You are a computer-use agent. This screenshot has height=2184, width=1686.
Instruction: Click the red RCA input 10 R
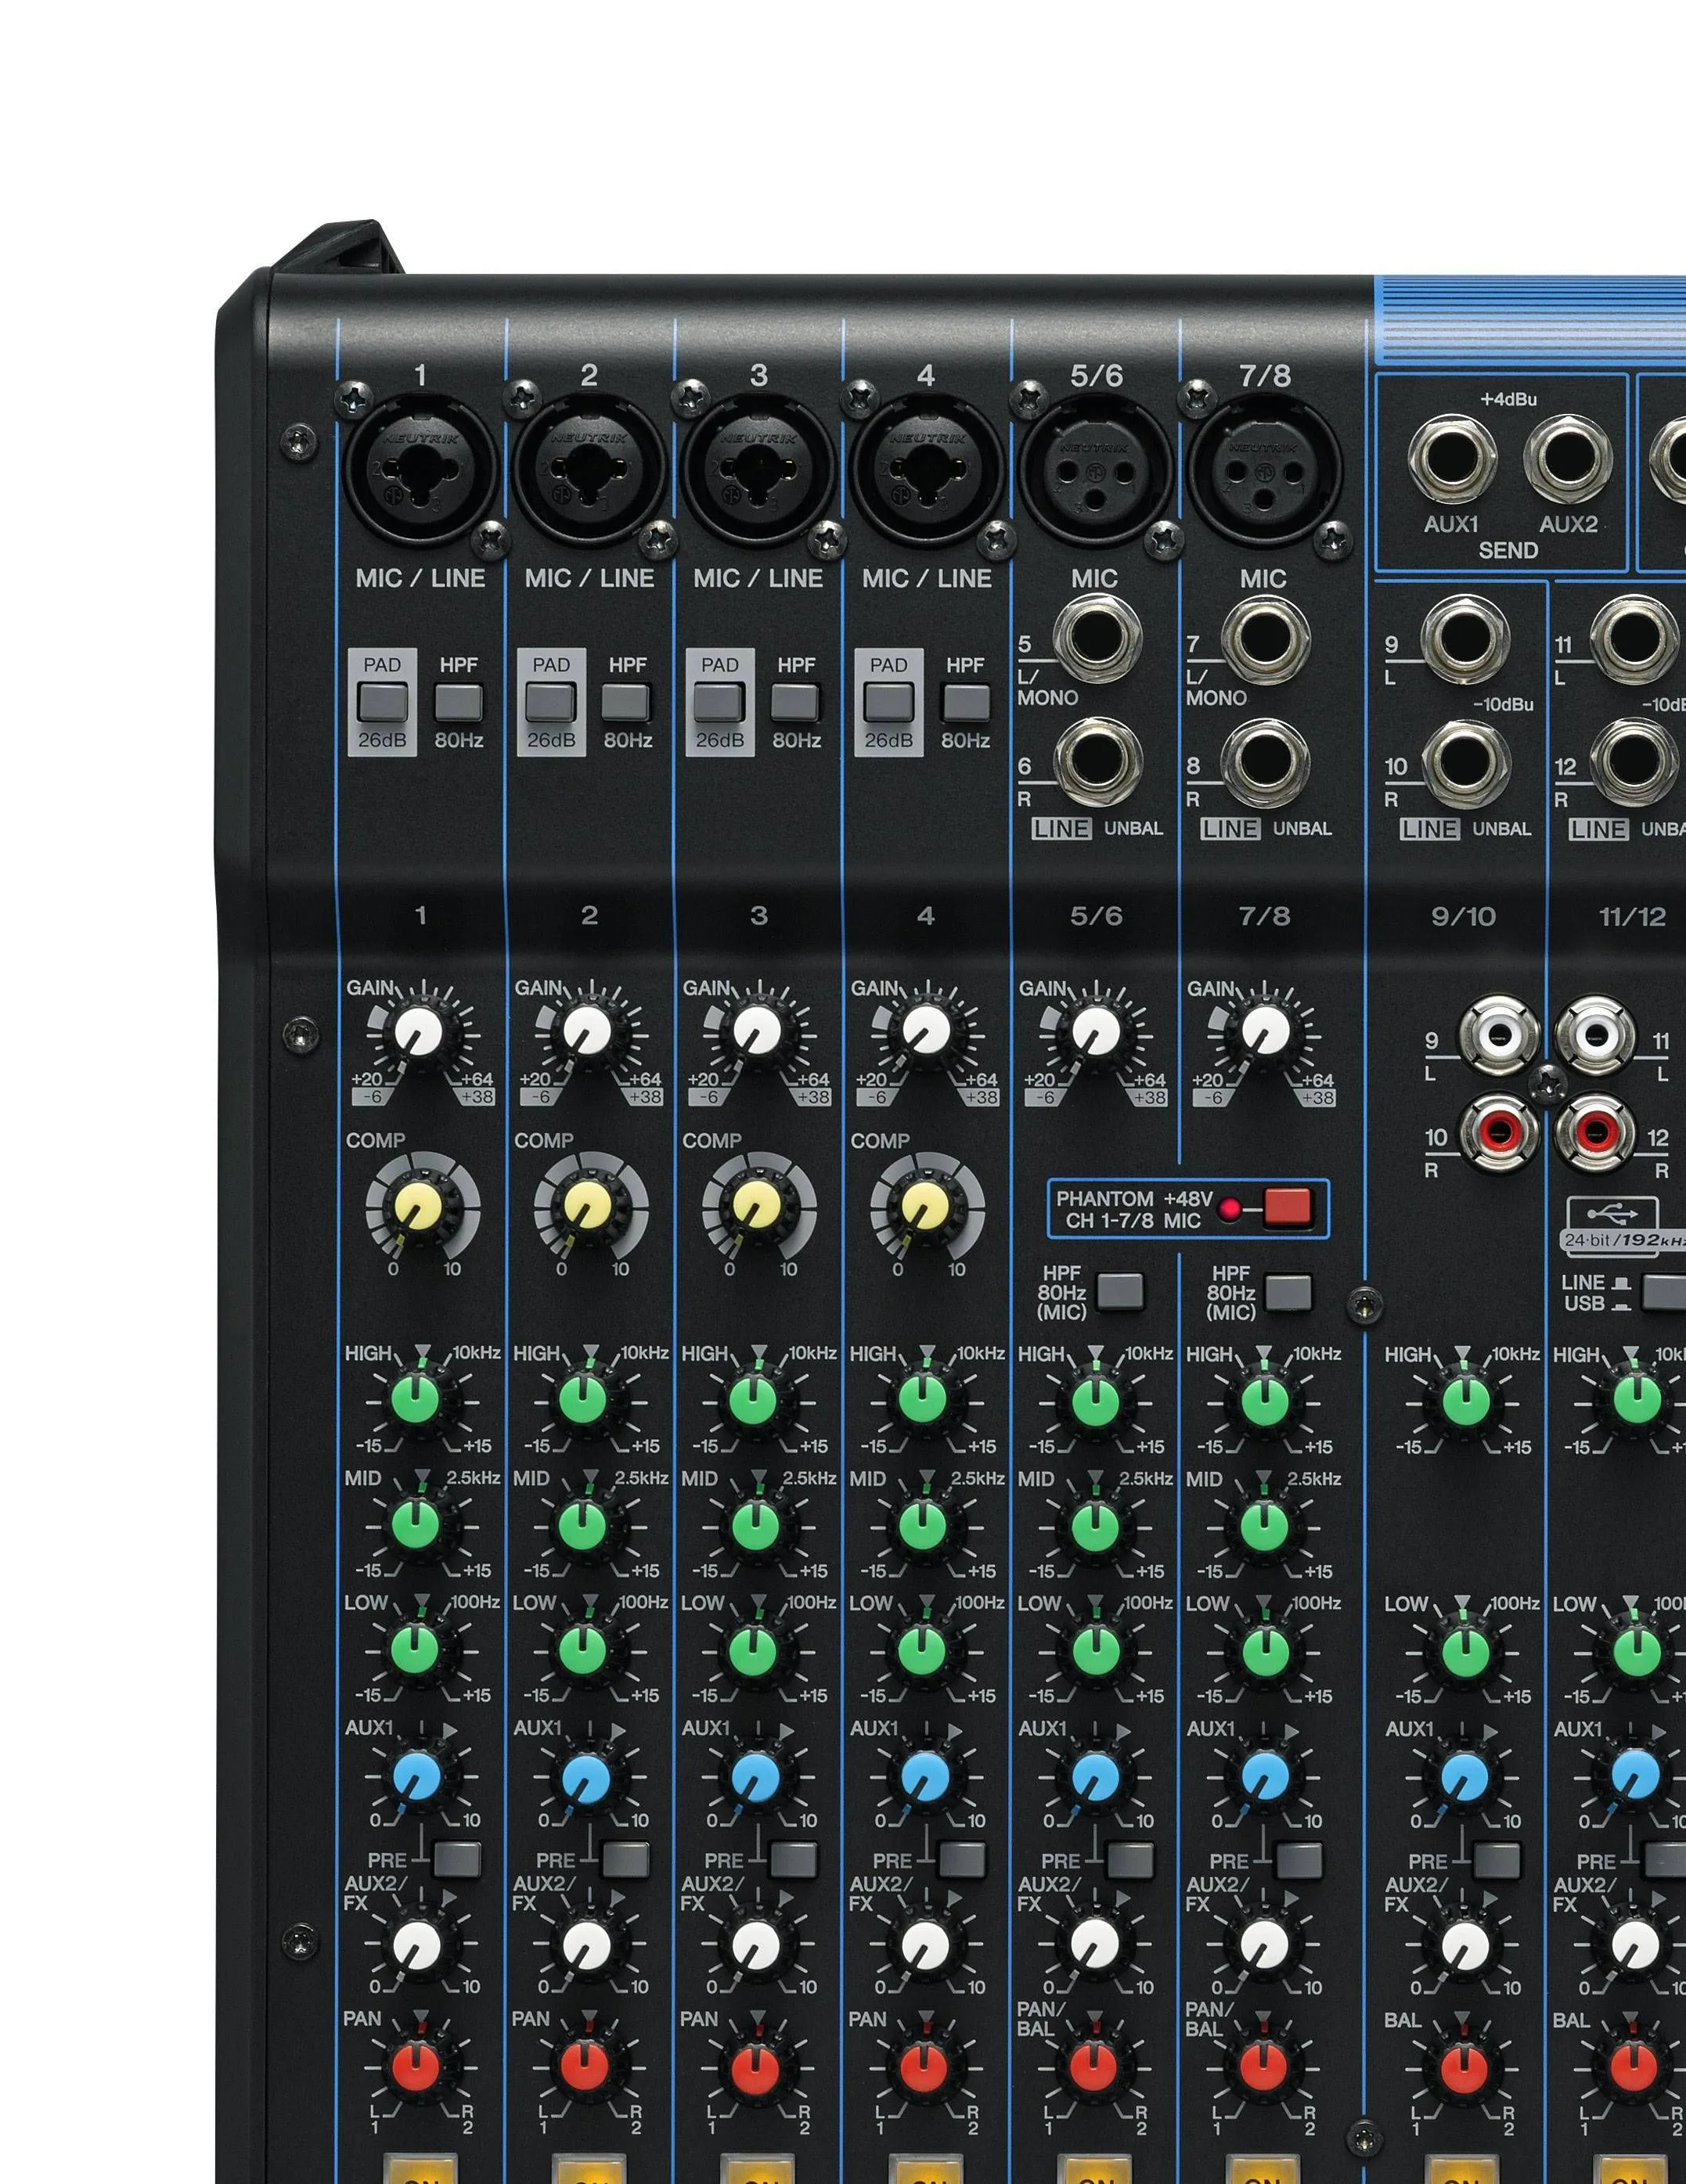pyautogui.click(x=1499, y=1132)
